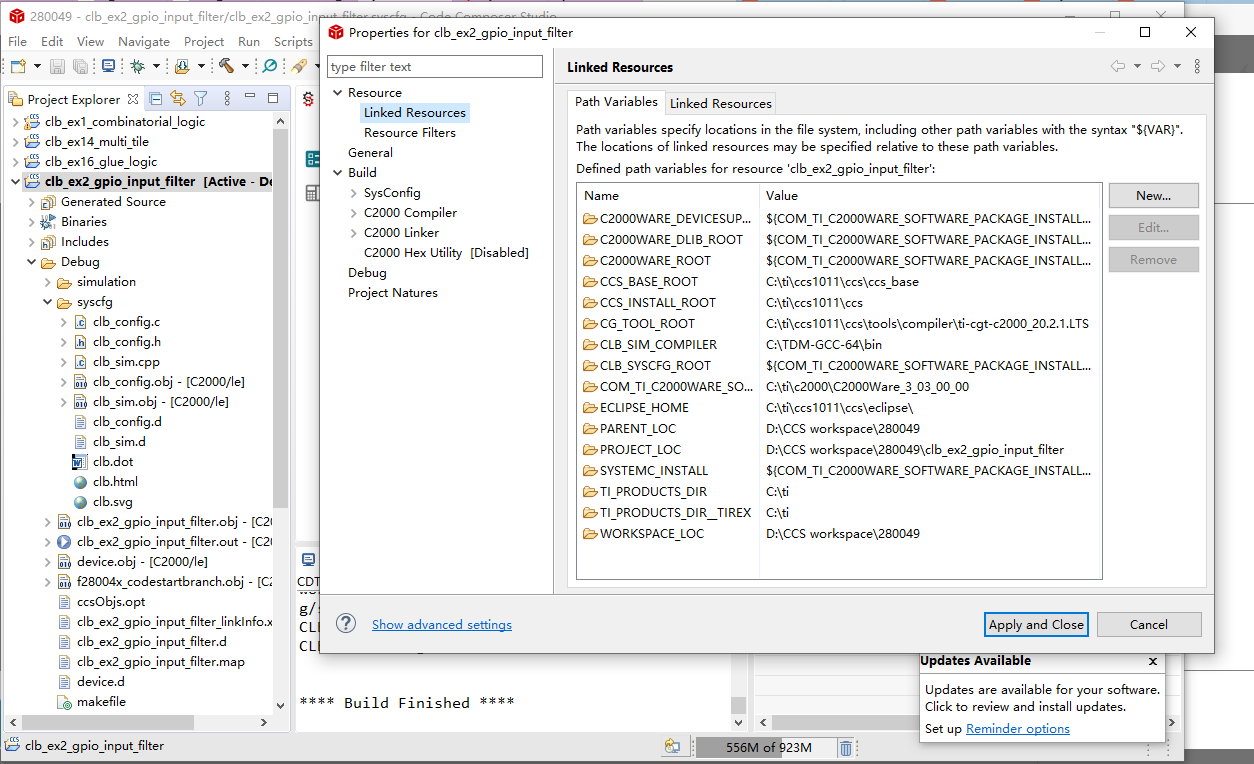Open the Run menu
The image size is (1254, 764).
click(249, 41)
